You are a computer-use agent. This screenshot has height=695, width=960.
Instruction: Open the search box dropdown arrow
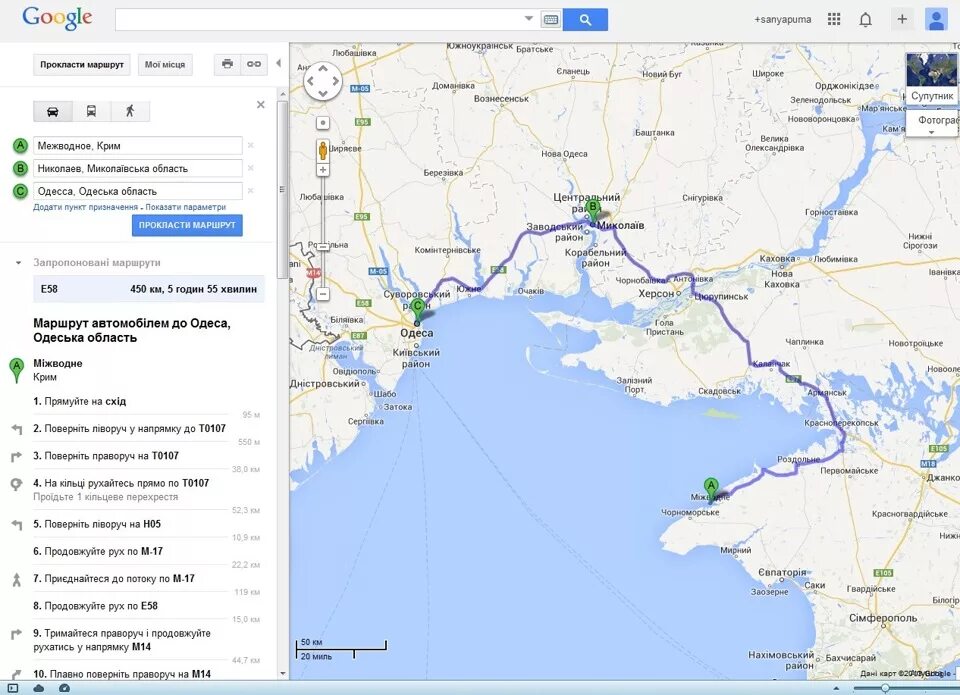529,19
